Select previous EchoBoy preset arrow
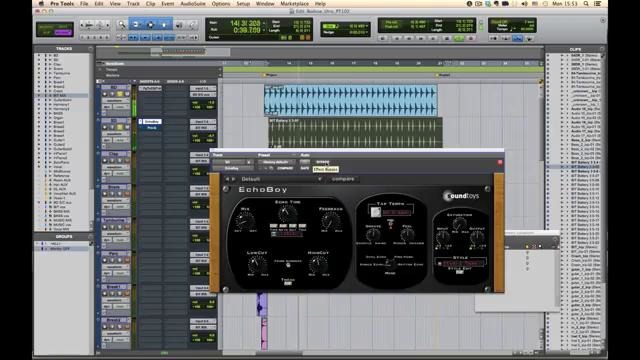 [x=227, y=179]
